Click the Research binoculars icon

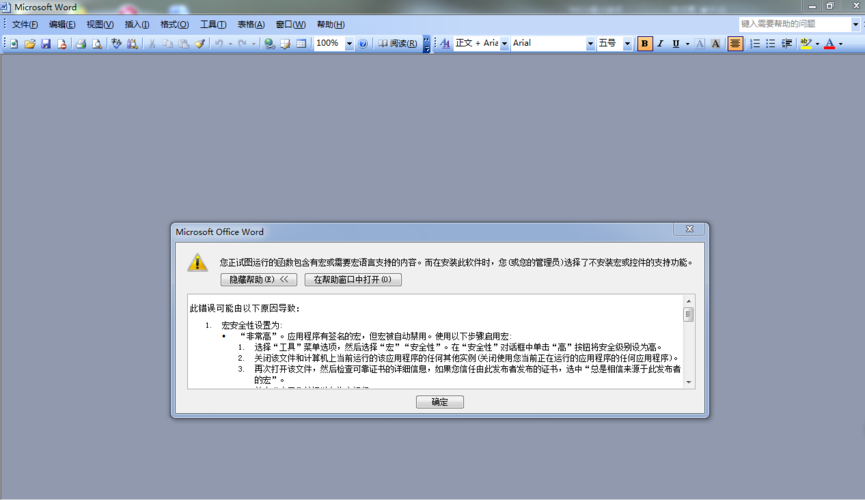tap(132, 44)
